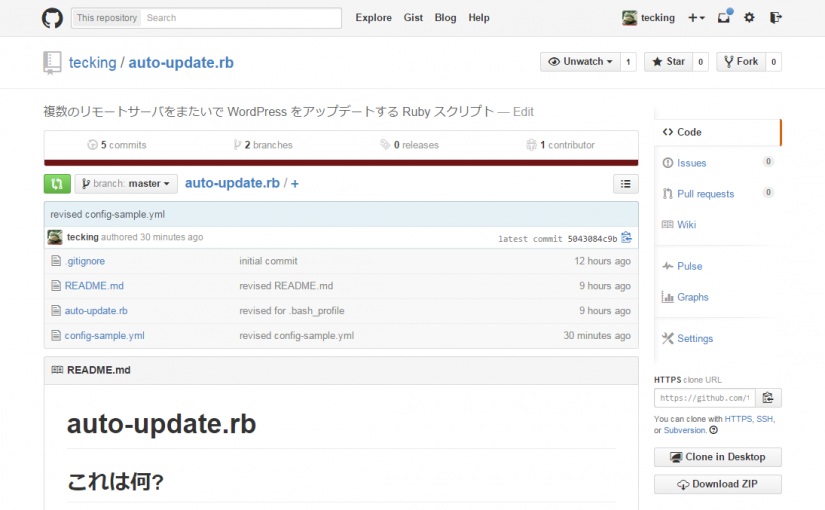Open GitHub home via Octocat logo

coord(52,18)
